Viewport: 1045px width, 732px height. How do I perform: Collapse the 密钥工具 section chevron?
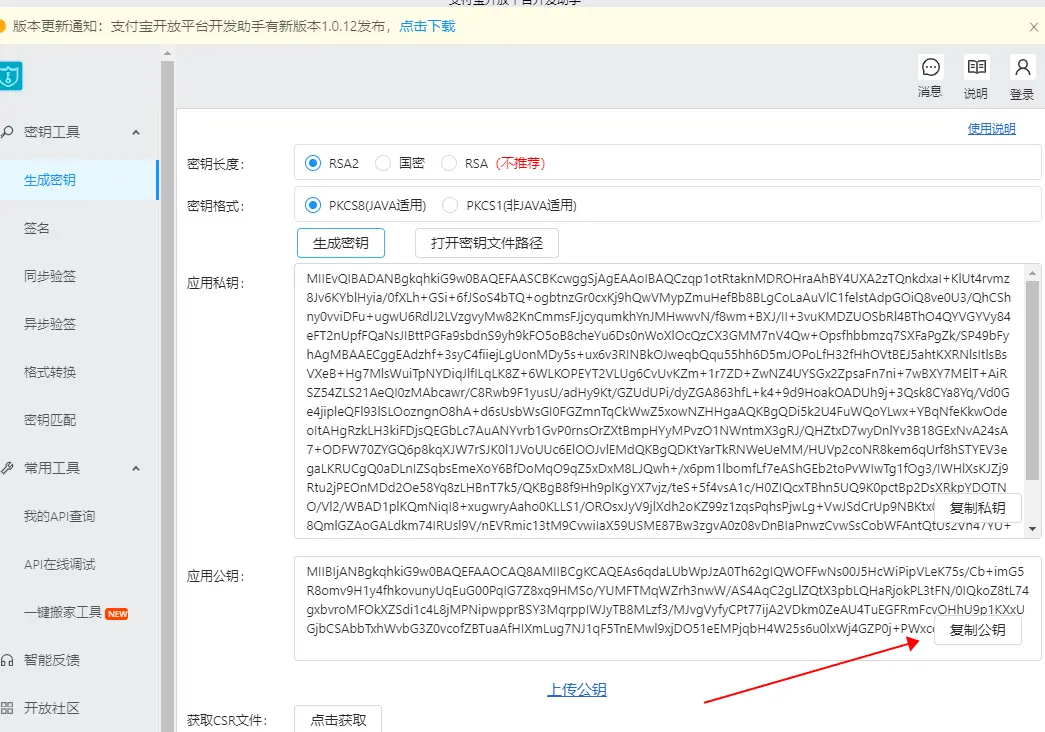coord(136,132)
